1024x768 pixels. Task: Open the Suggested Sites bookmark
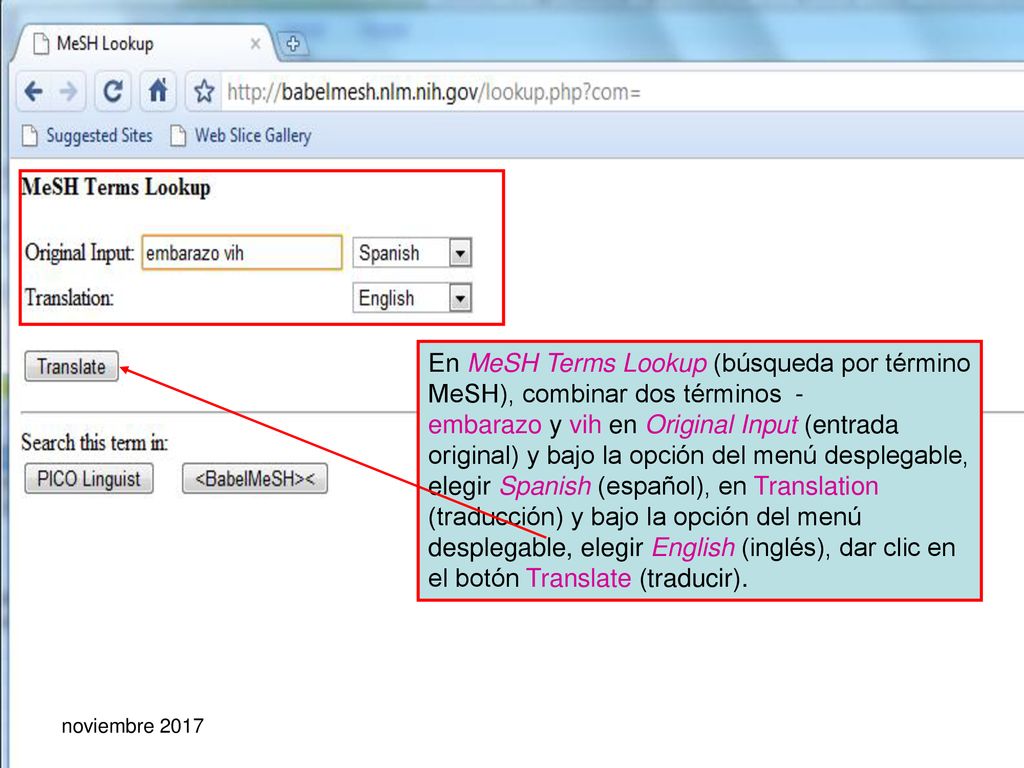87,135
